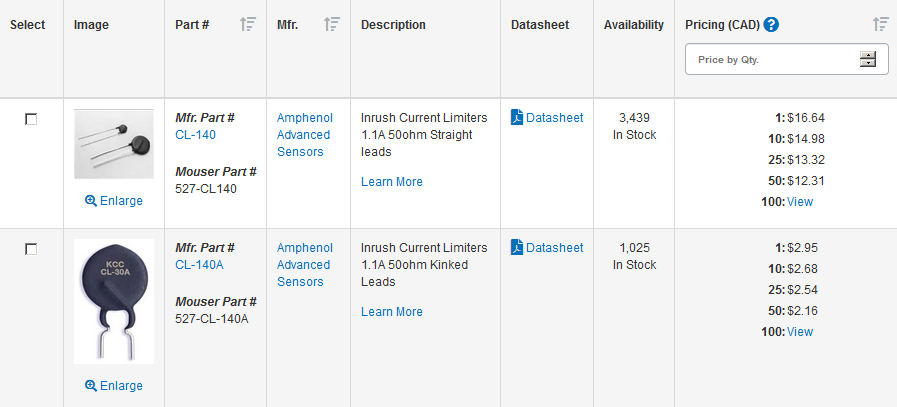Image resolution: width=897 pixels, height=407 pixels.
Task: View 100 quantity pricing for CL-140
Action: [800, 201]
